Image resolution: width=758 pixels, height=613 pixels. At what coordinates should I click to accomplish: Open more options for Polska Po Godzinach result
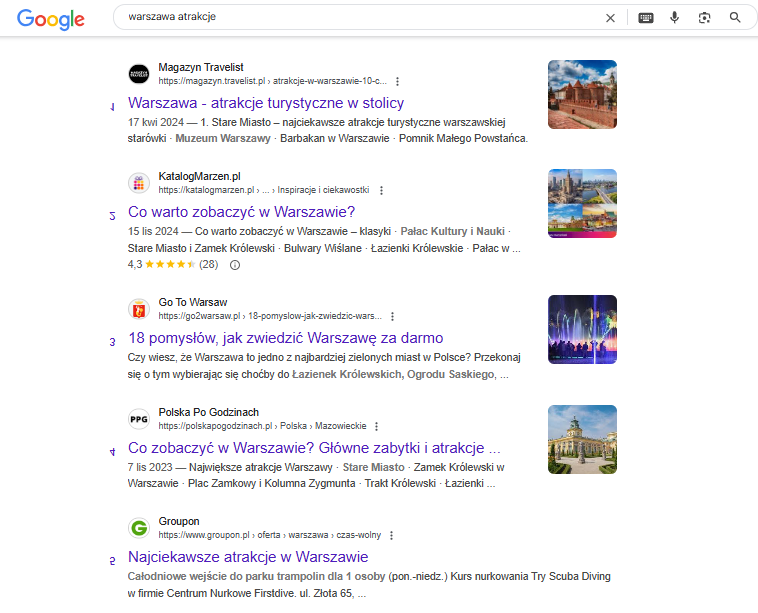click(x=377, y=426)
